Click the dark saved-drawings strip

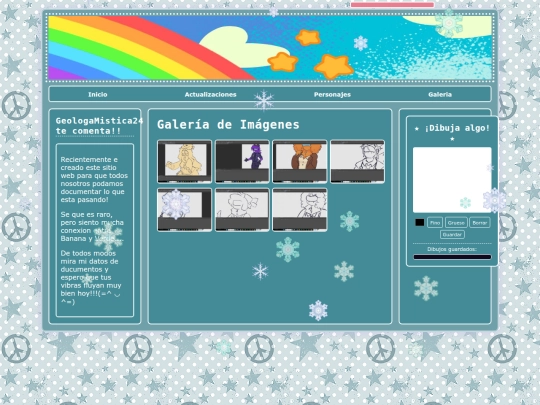pyautogui.click(x=452, y=257)
